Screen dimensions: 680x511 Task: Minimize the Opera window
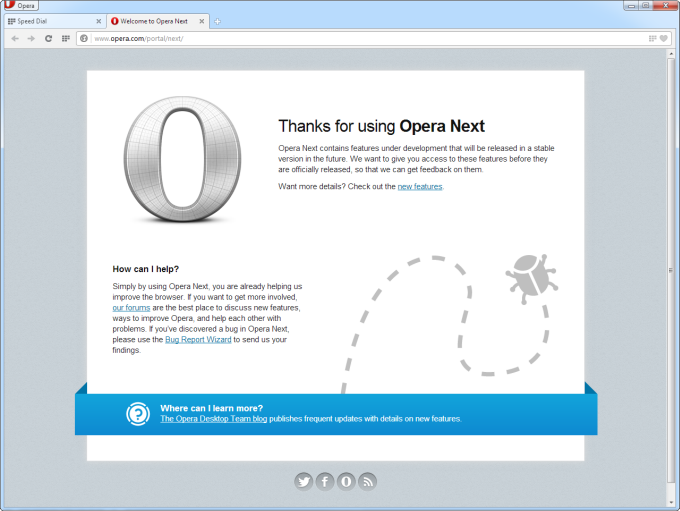631,5
